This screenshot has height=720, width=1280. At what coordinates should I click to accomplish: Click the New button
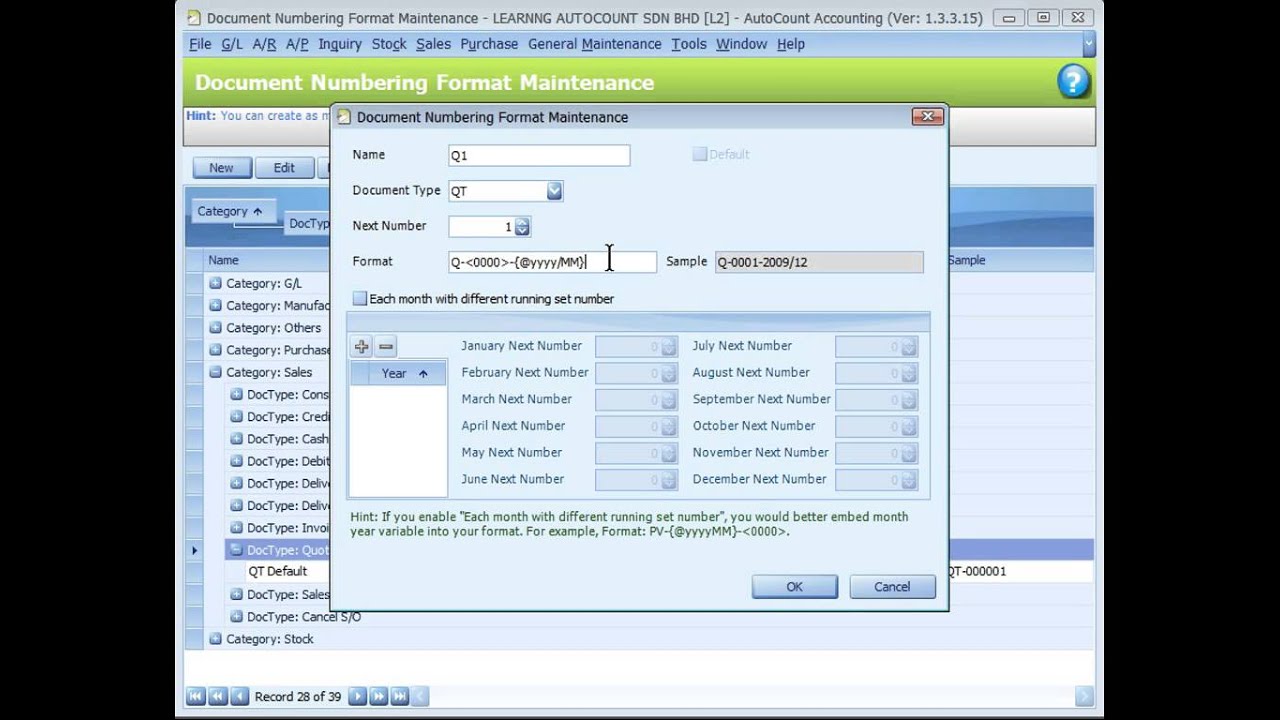221,168
